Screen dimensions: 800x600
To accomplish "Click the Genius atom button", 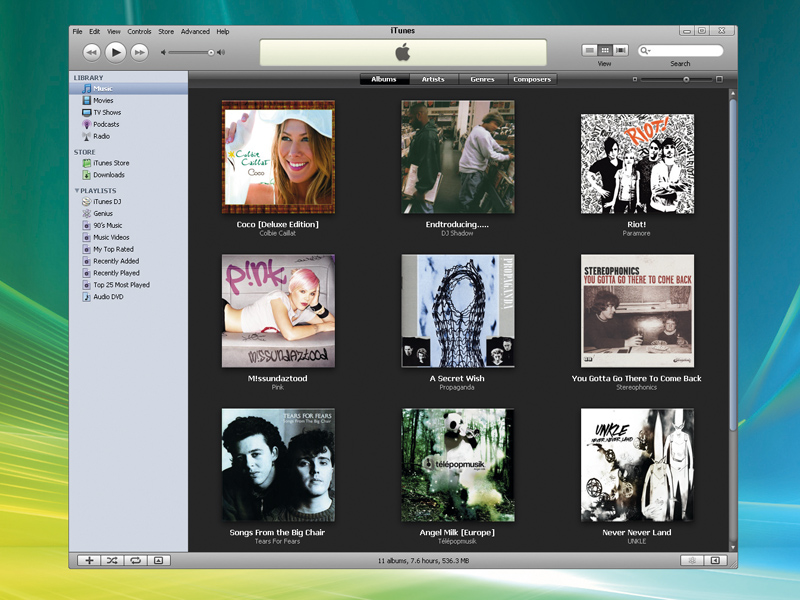I will point(692,561).
